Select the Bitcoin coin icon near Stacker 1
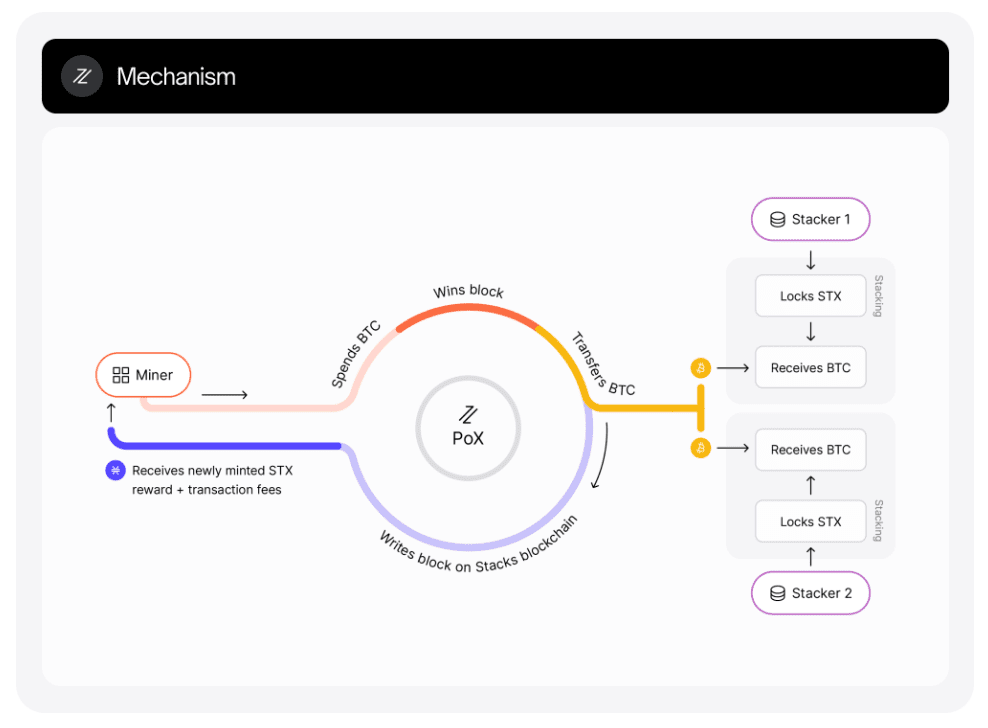This screenshot has width=988, height=728. tap(701, 367)
